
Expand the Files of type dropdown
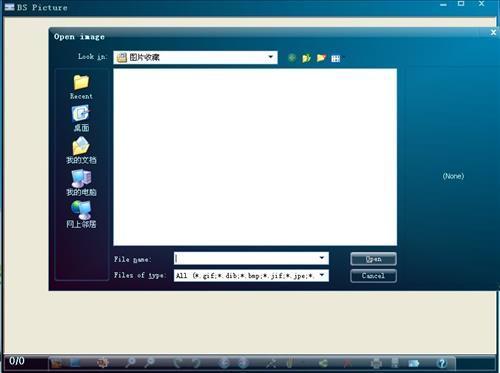(x=322, y=275)
